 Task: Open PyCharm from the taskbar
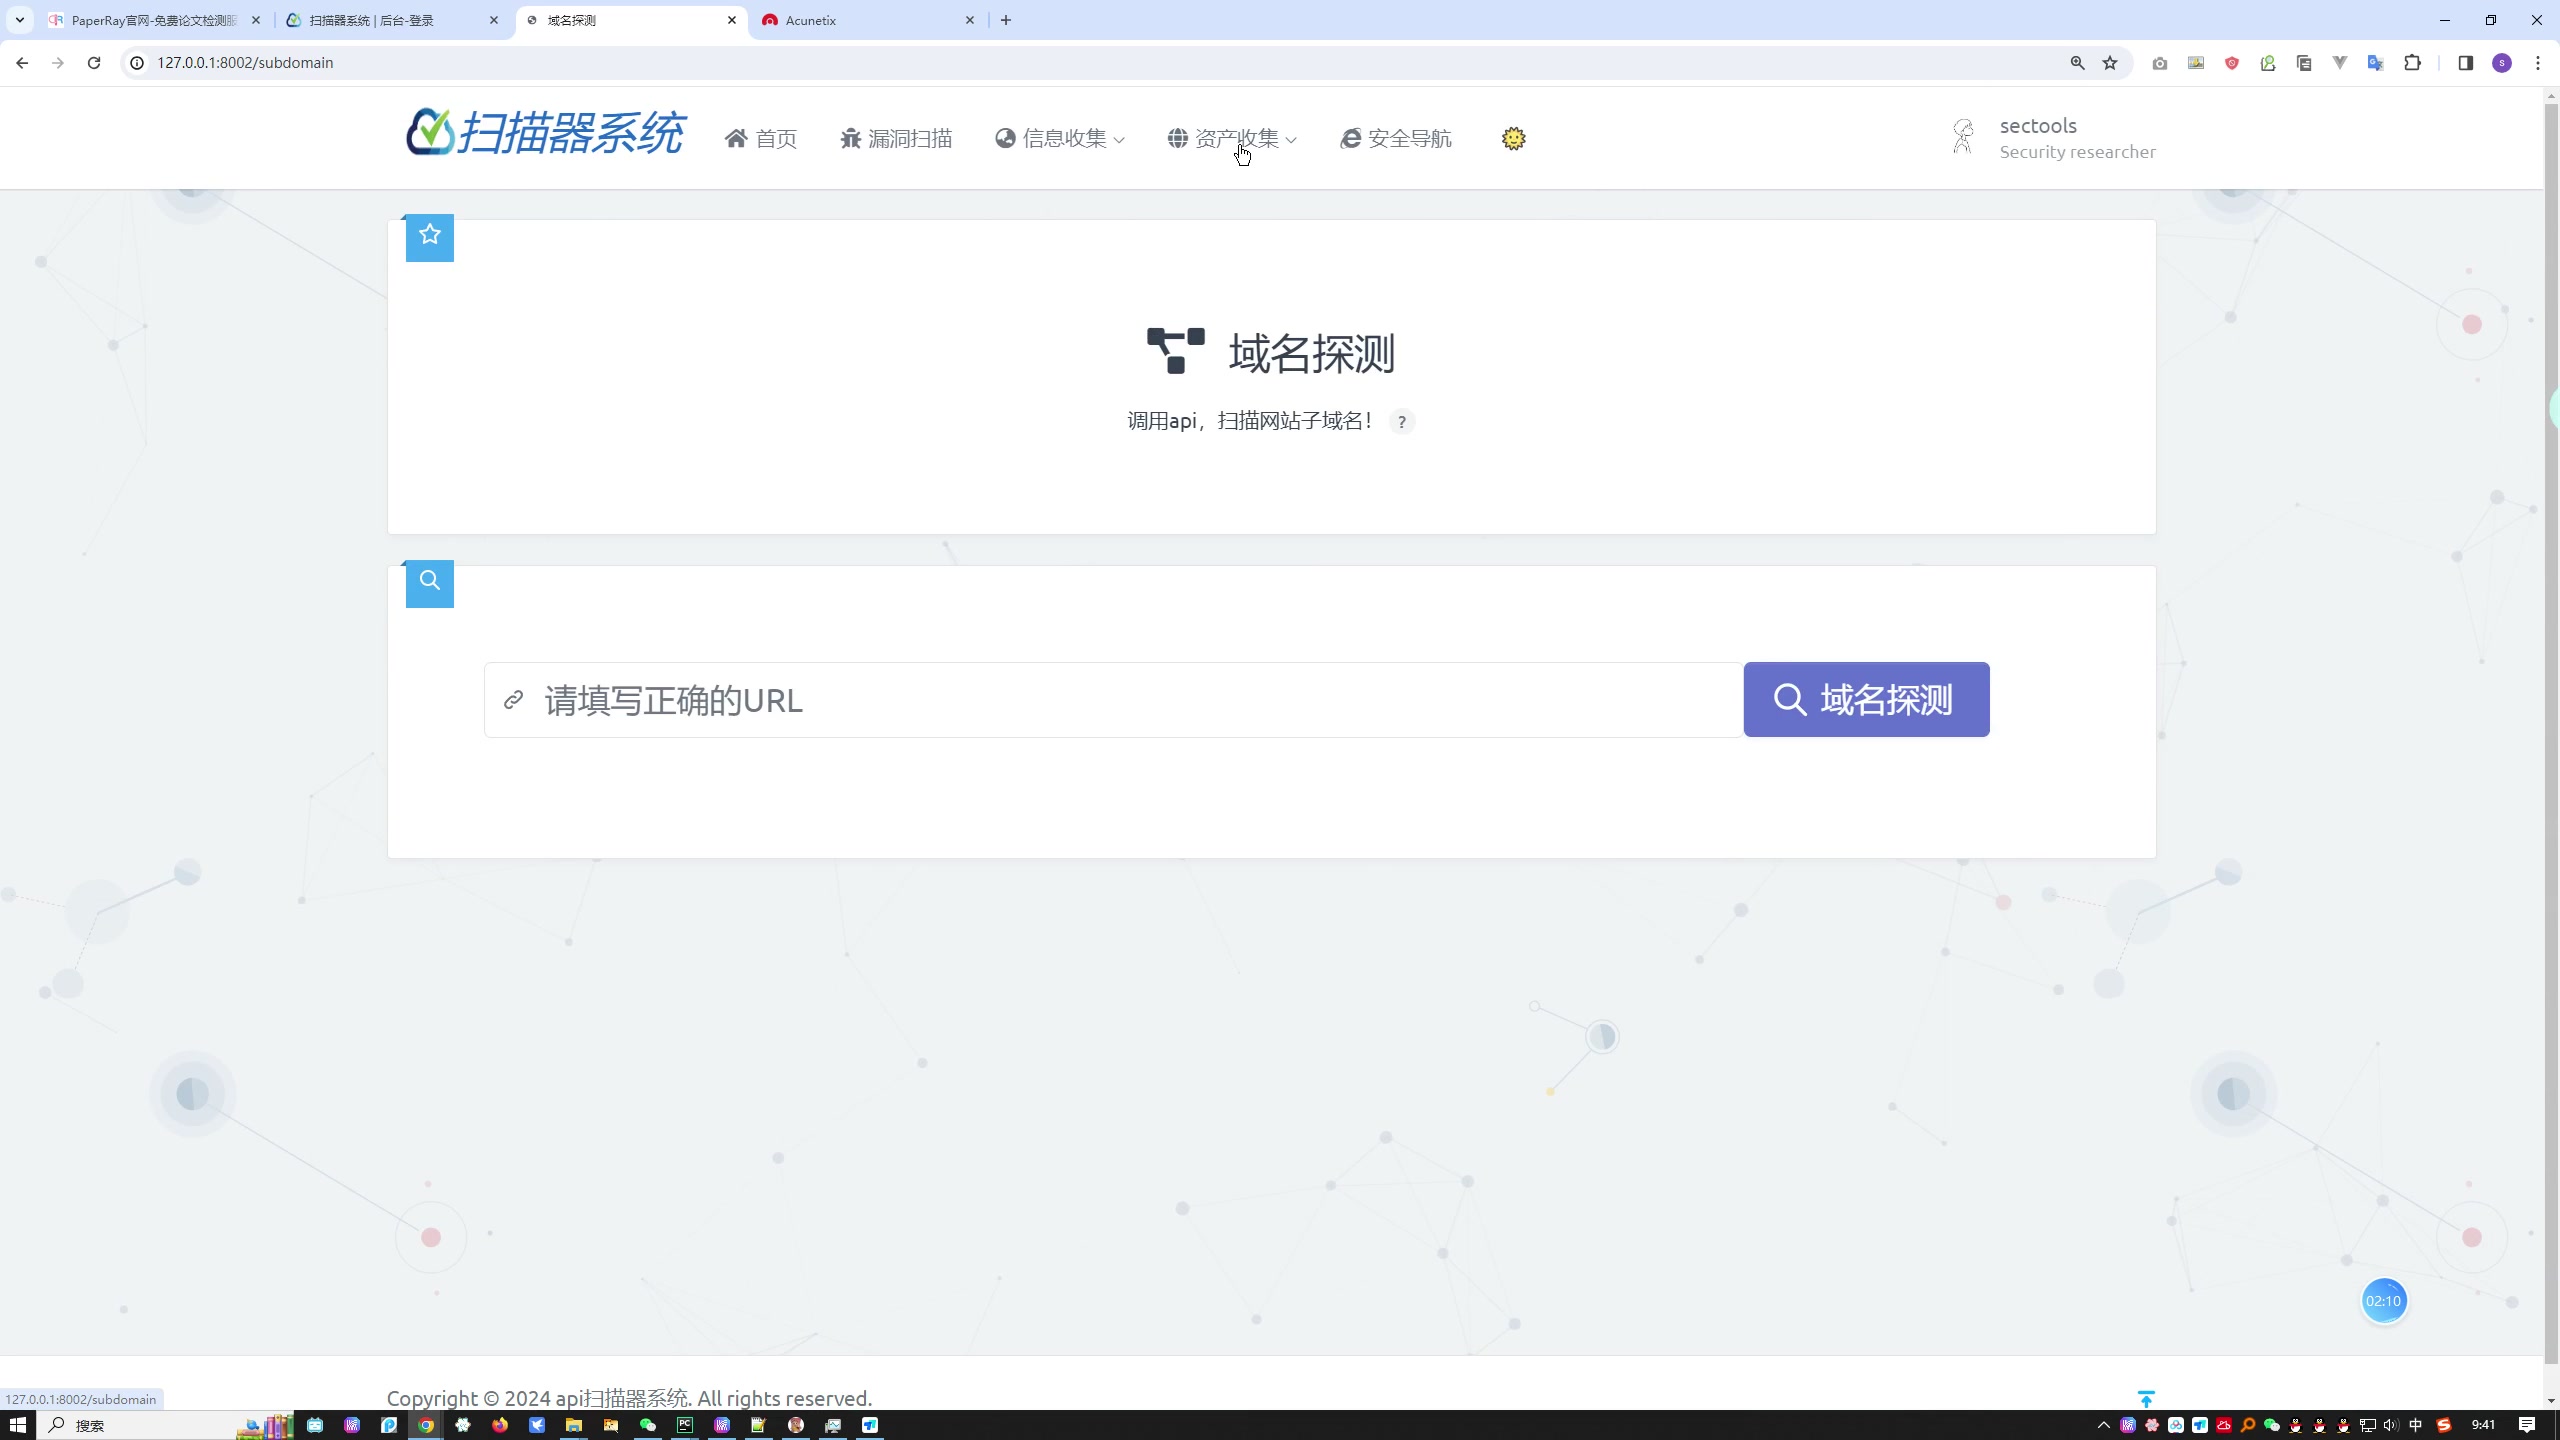coord(685,1425)
